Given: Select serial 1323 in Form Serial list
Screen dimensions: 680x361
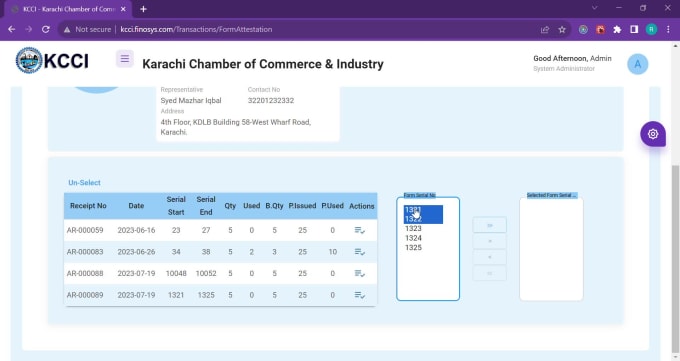Looking at the screenshot, I should (x=413, y=228).
